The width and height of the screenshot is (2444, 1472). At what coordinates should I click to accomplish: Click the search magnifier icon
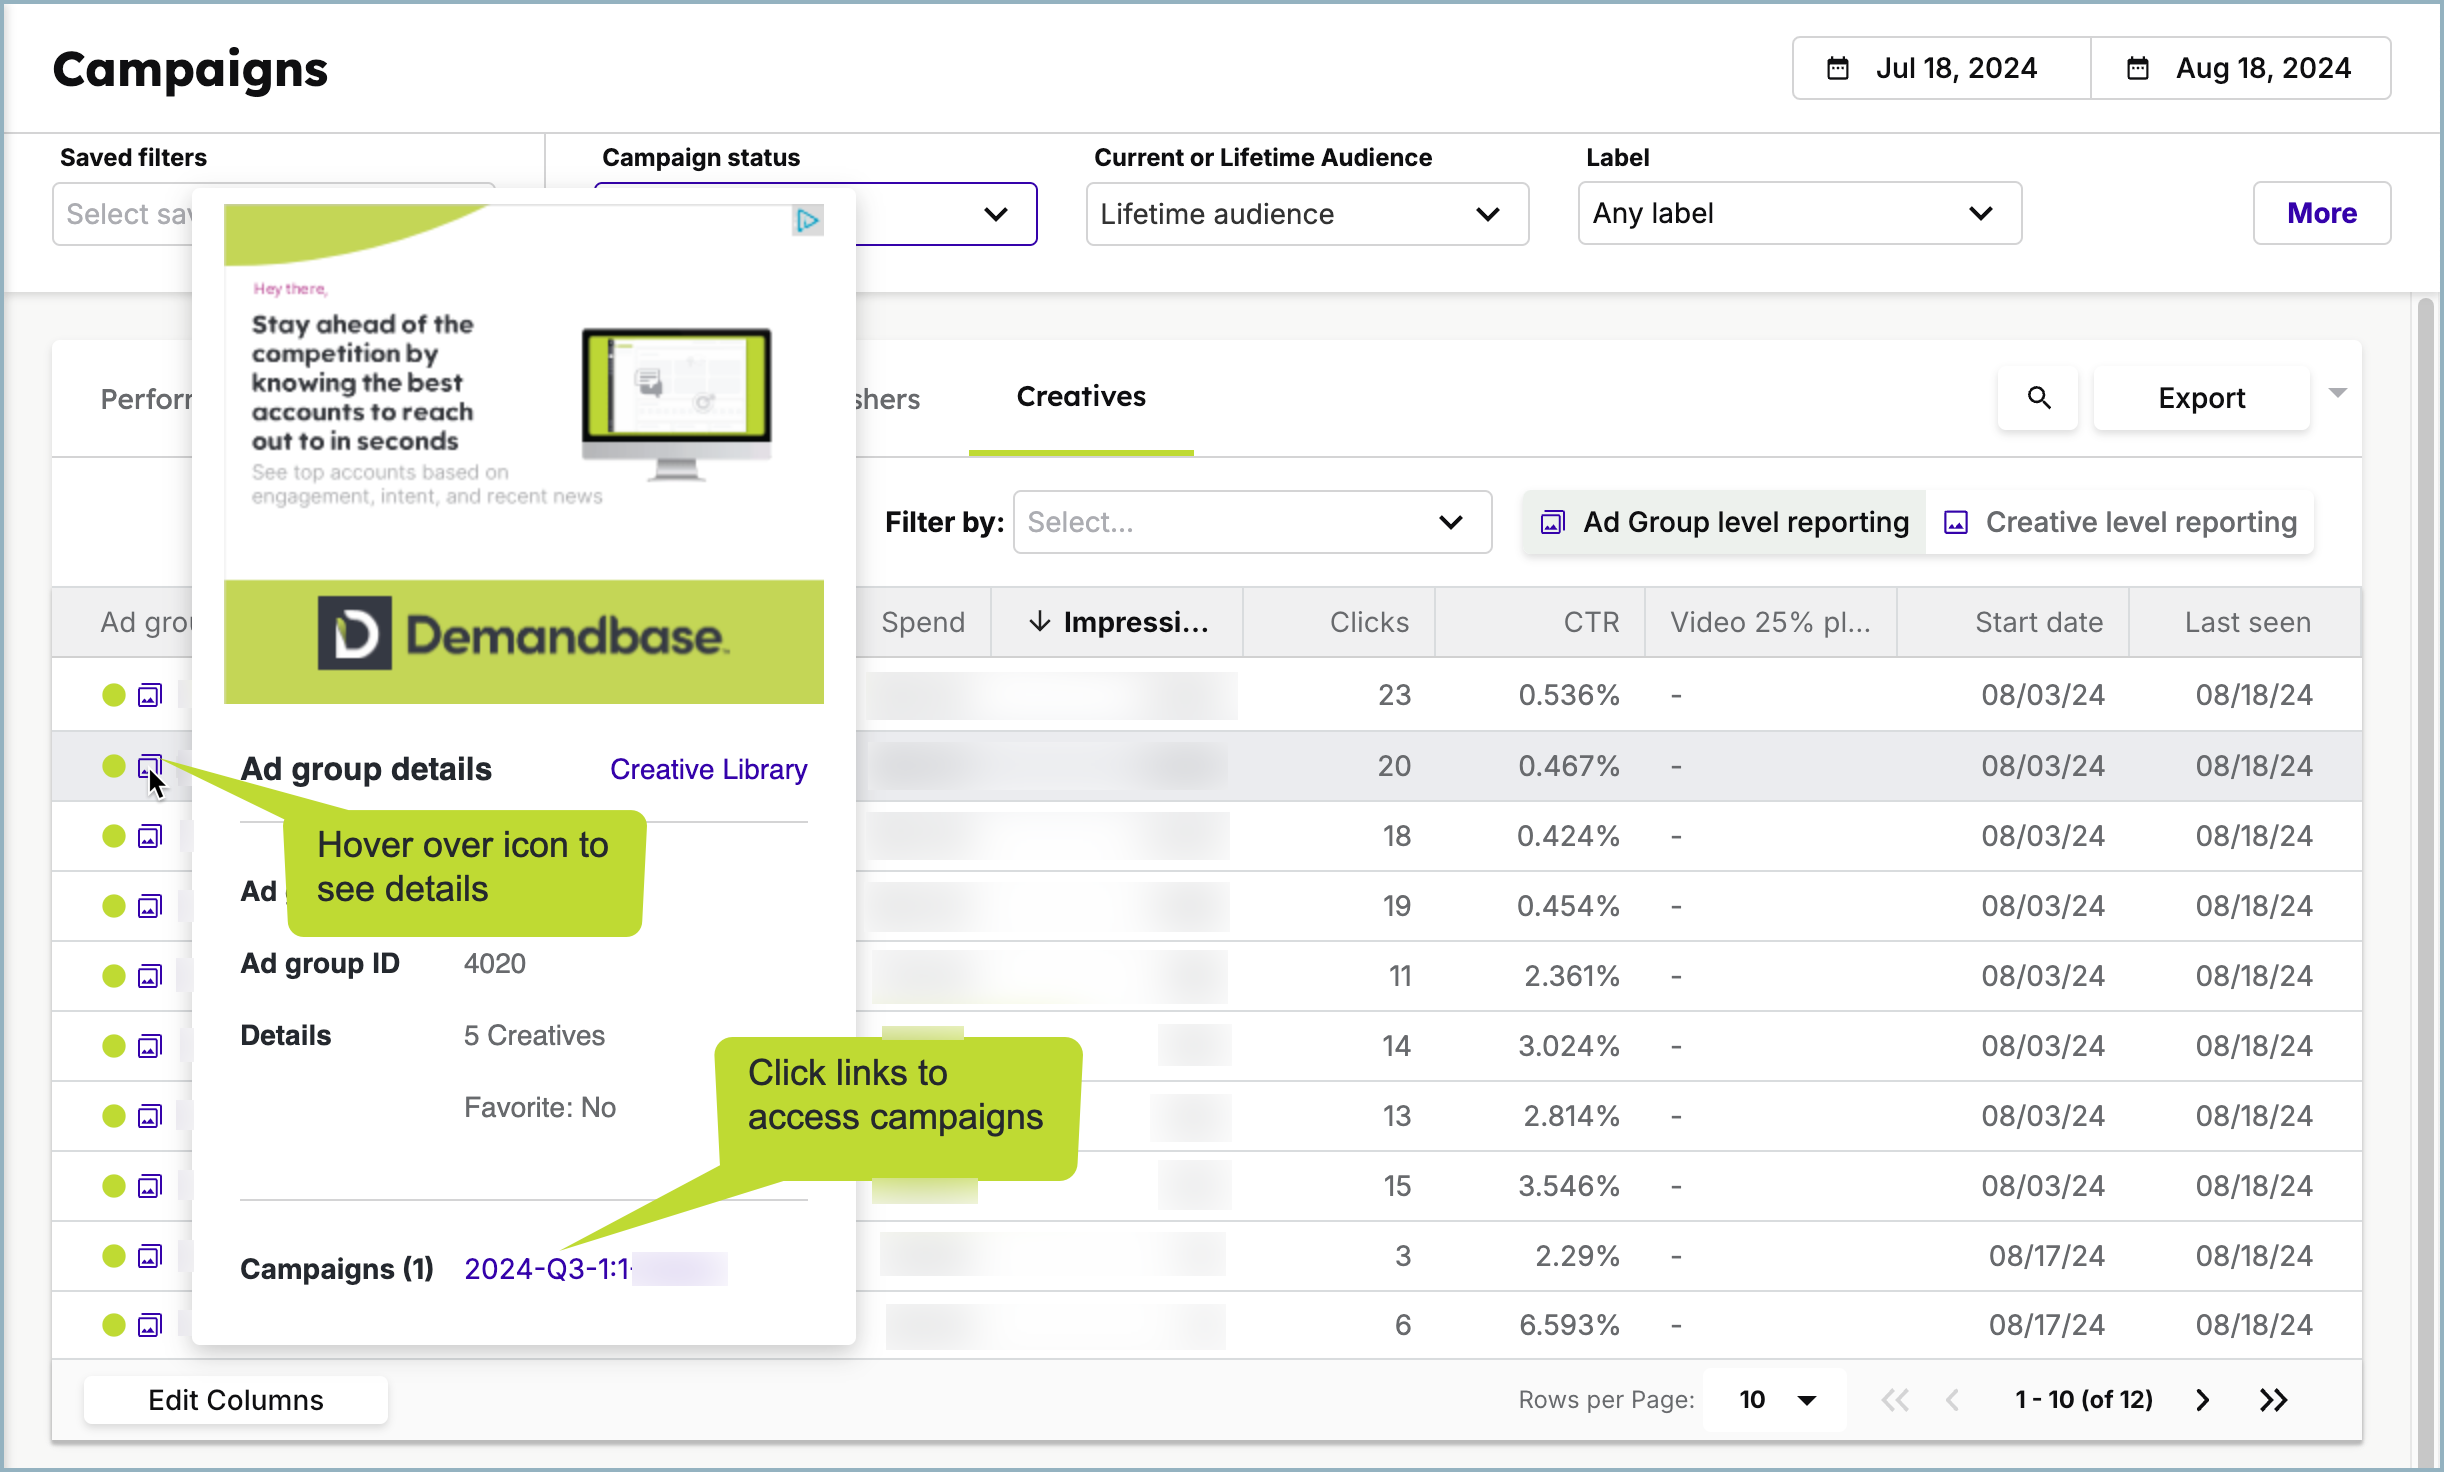(x=2039, y=398)
